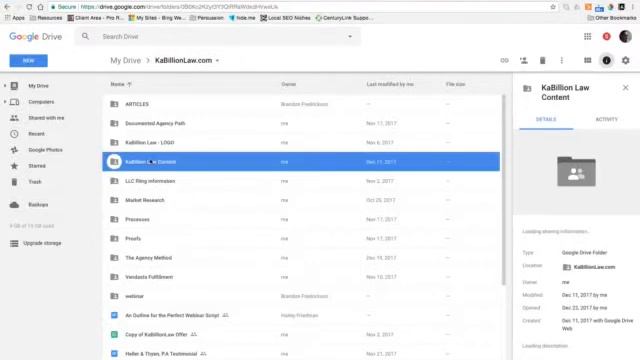Select the webinar folder row

[301, 296]
